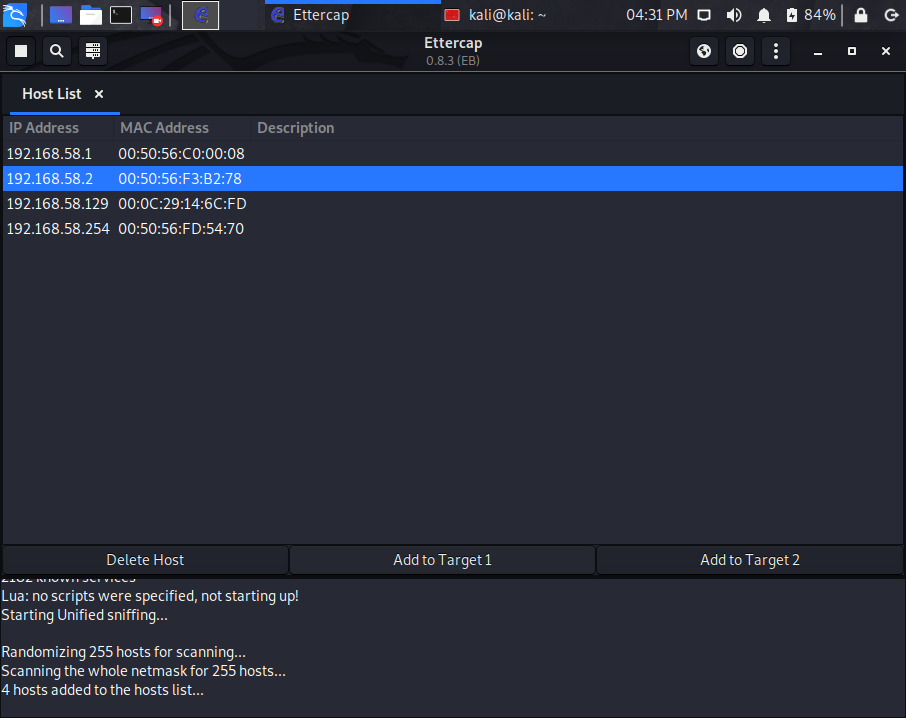Screen dimensions: 906x718
Task: Click log line 'Scanning the whole netmask for 255 hosts...'
Action: [143, 671]
